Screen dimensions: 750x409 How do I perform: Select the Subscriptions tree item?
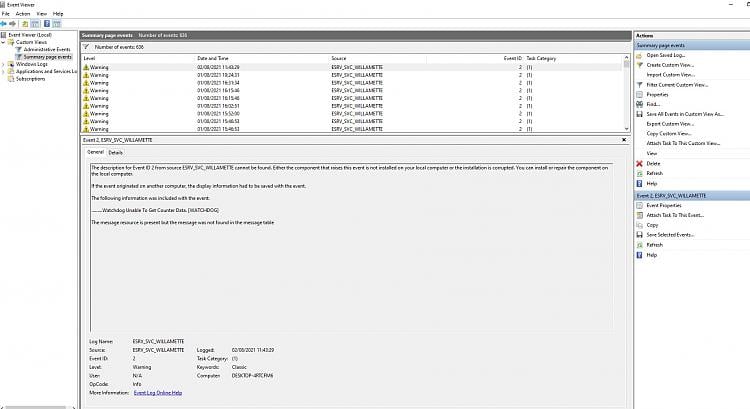point(31,79)
